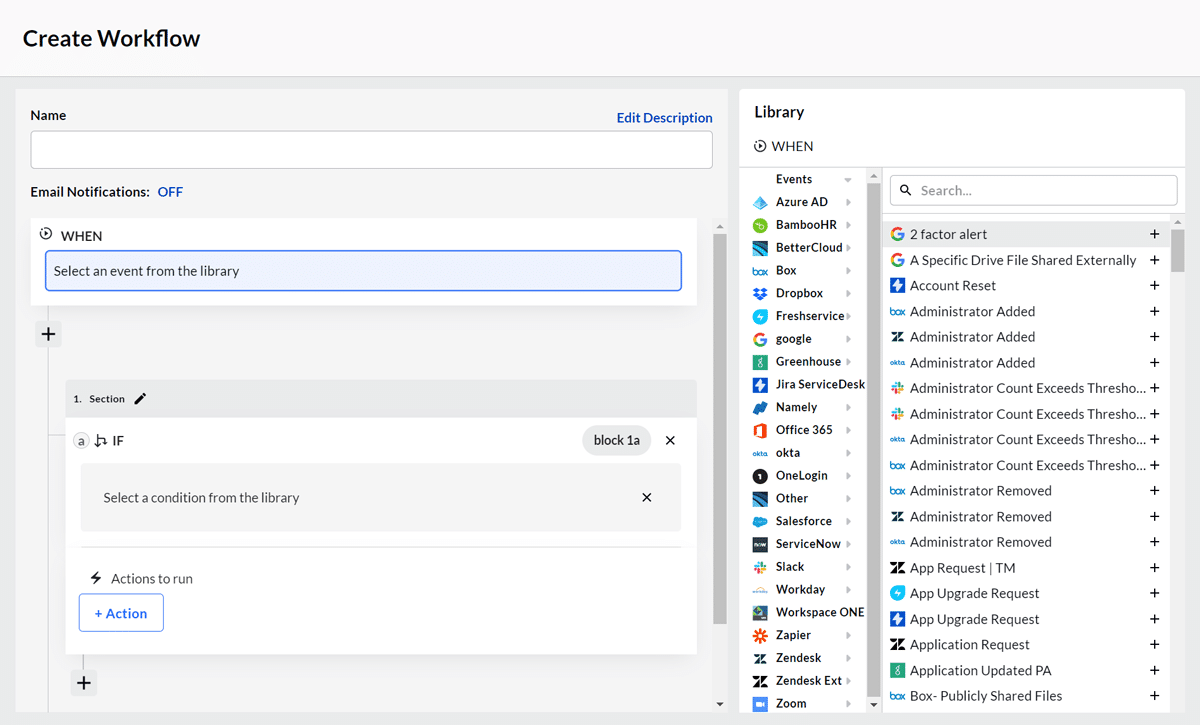The image size is (1200, 725).
Task: Add Box- Publicly Shared Files event
Action: coord(1154,696)
